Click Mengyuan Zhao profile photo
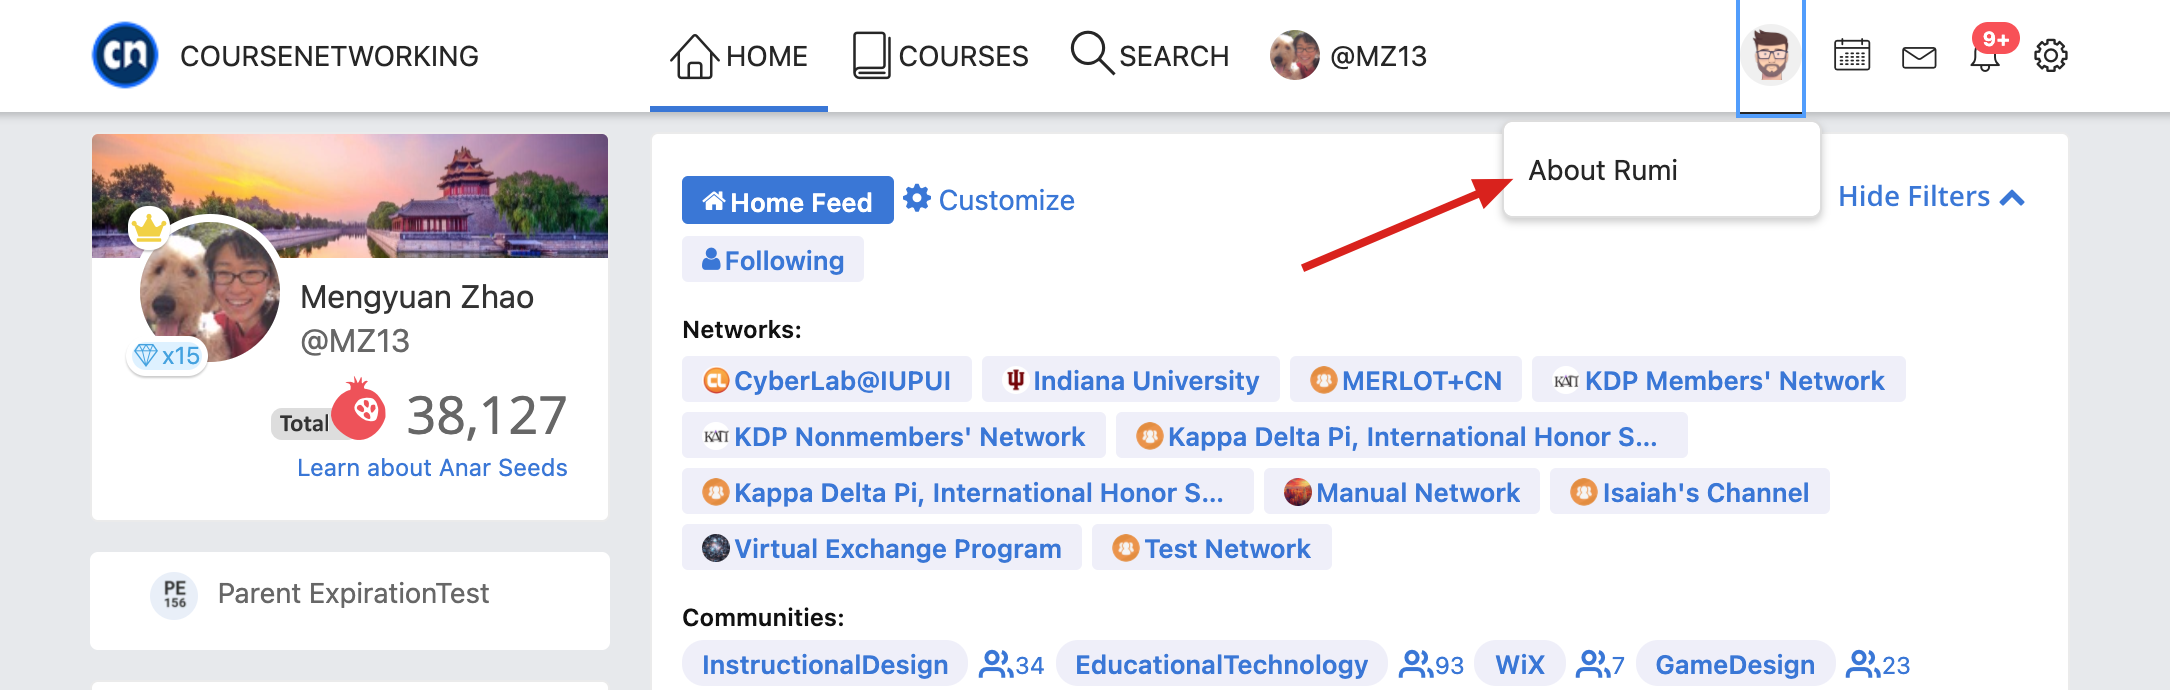 [210, 290]
